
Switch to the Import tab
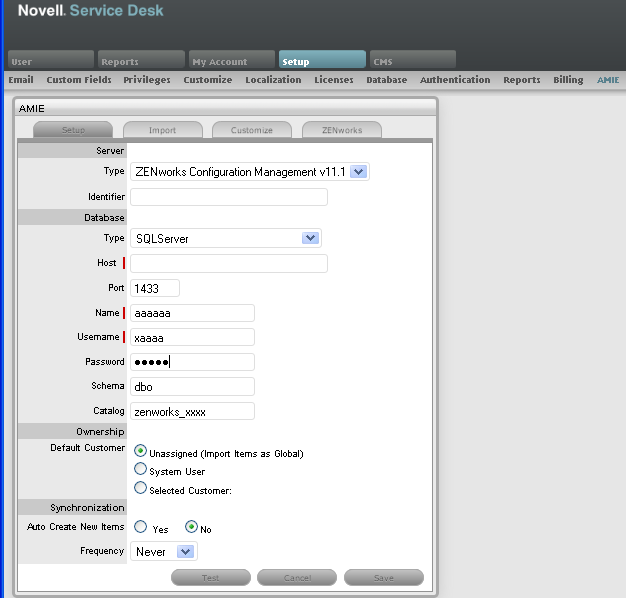[163, 130]
